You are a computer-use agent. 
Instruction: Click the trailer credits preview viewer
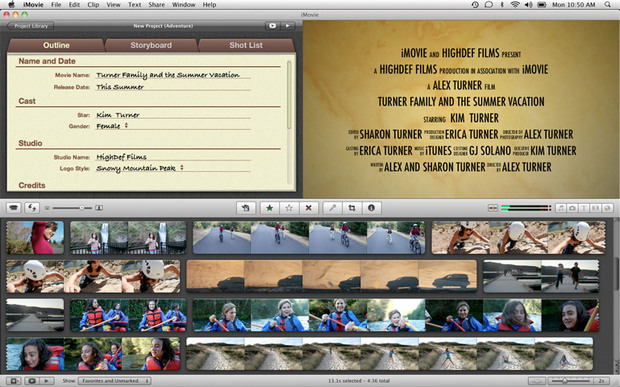(x=461, y=109)
